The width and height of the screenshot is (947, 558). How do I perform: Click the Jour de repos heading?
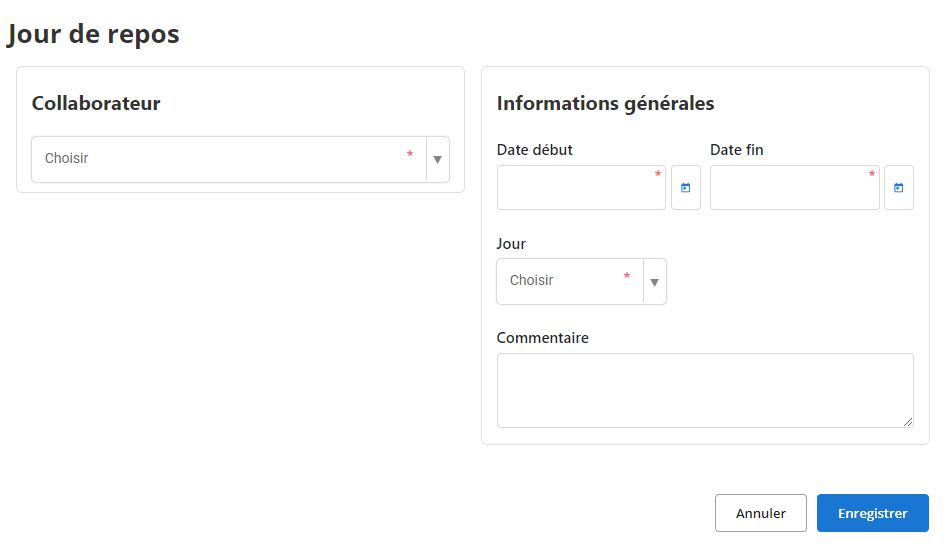(93, 34)
